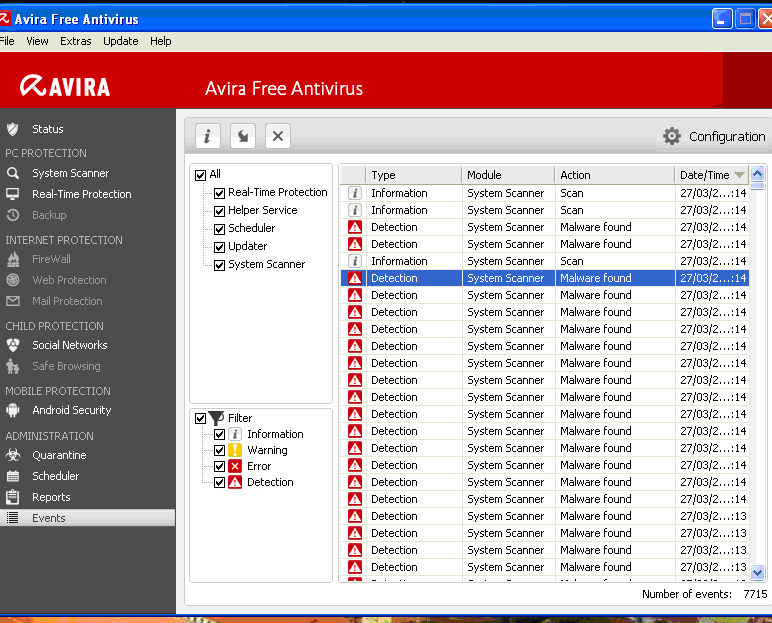This screenshot has height=623, width=772.
Task: Click the Scheduler calendar icon in sidebar
Action: (x=13, y=476)
